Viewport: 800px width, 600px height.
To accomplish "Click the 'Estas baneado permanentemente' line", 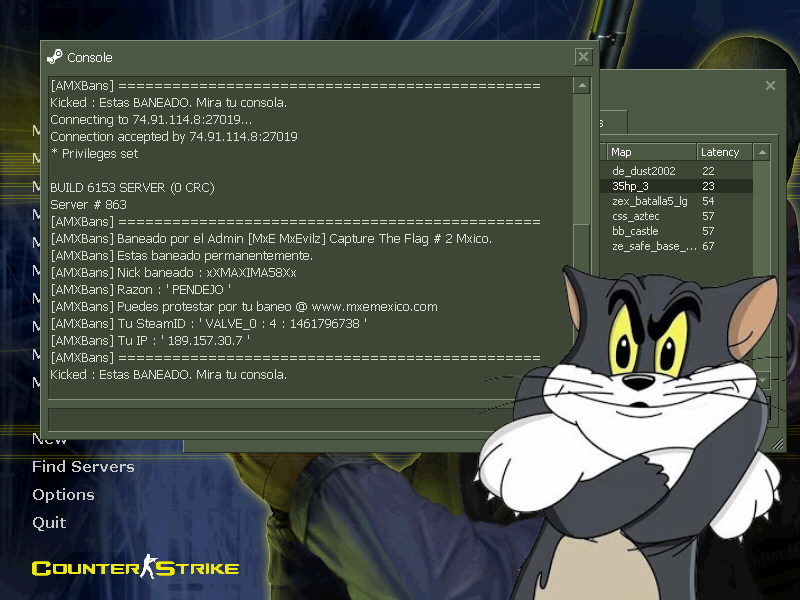I will 182,256.
